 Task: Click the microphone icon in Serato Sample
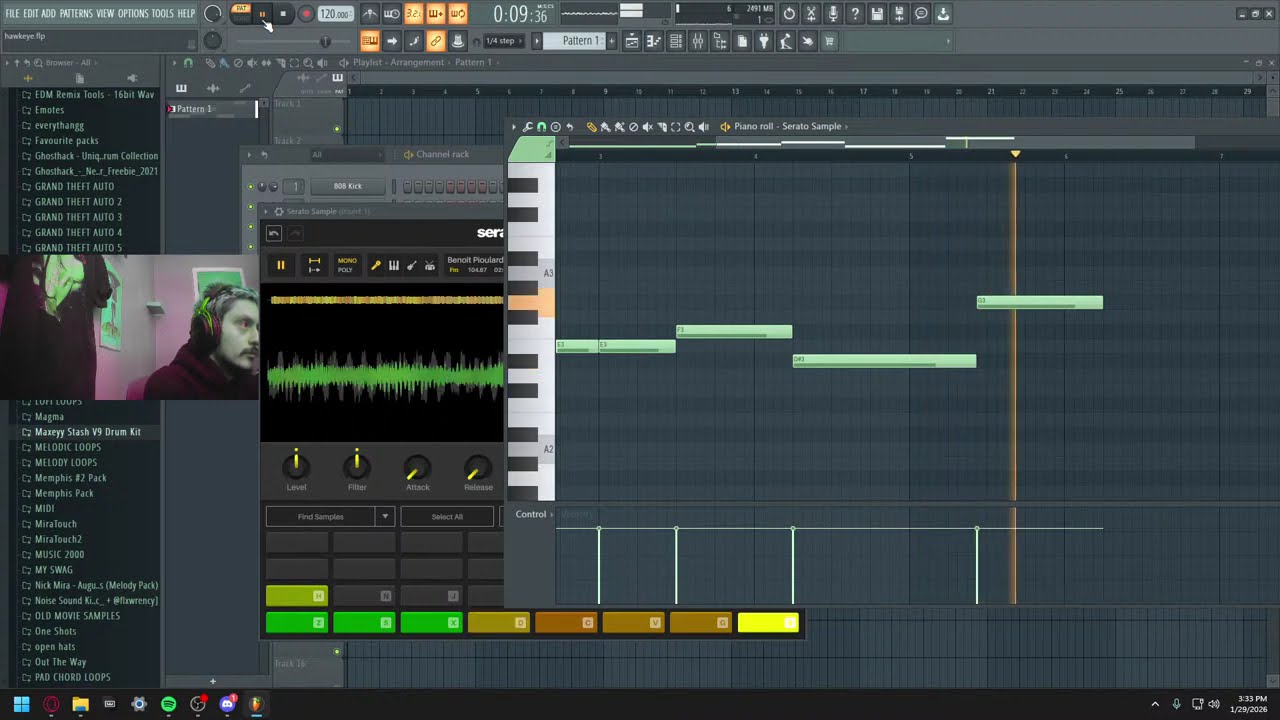(x=376, y=265)
